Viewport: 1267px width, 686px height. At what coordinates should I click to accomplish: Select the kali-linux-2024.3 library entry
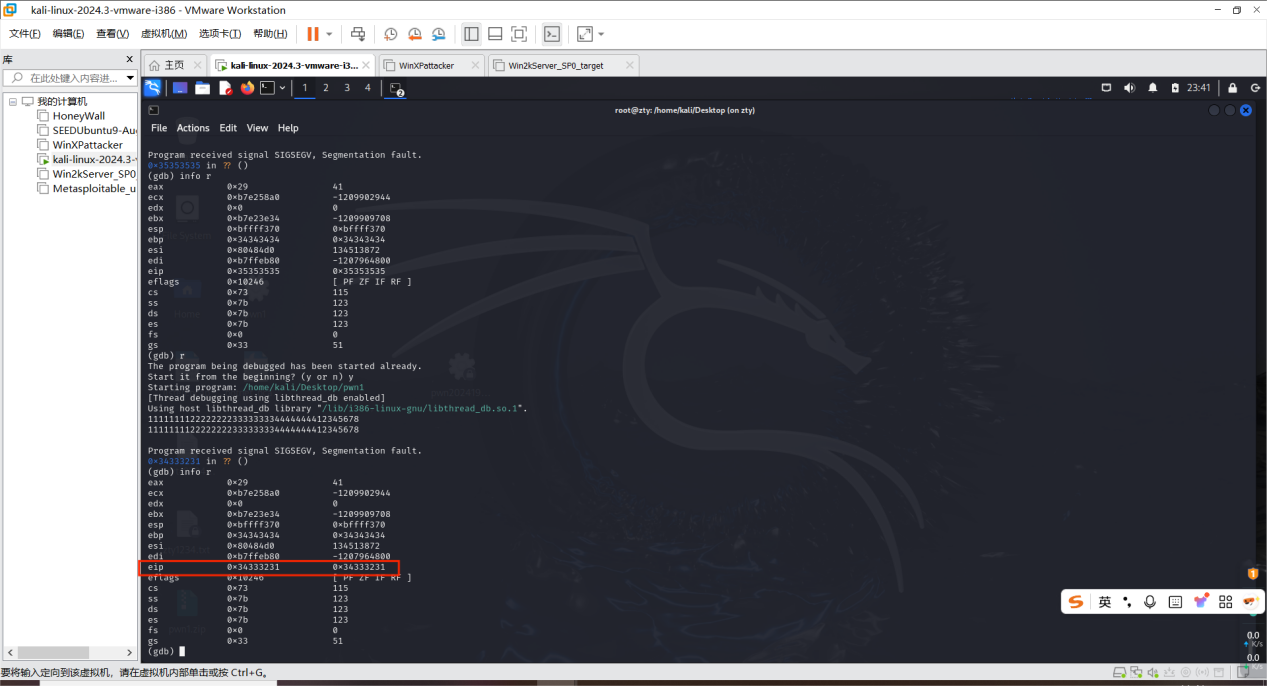tap(88, 159)
